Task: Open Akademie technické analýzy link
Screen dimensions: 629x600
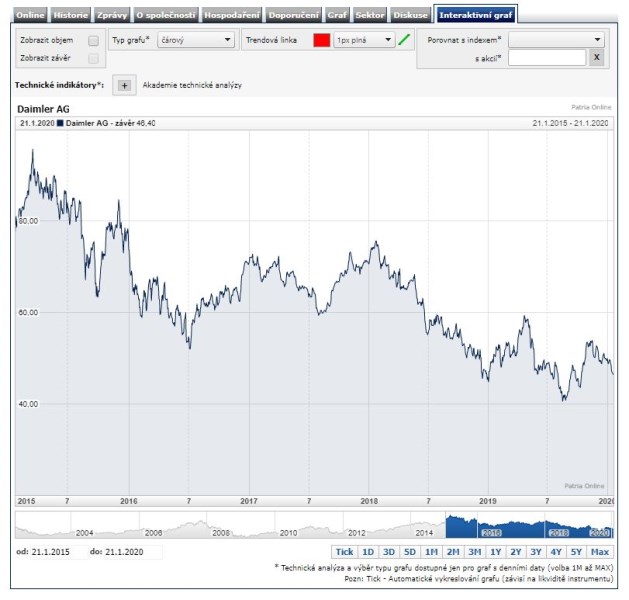Action: (x=192, y=86)
